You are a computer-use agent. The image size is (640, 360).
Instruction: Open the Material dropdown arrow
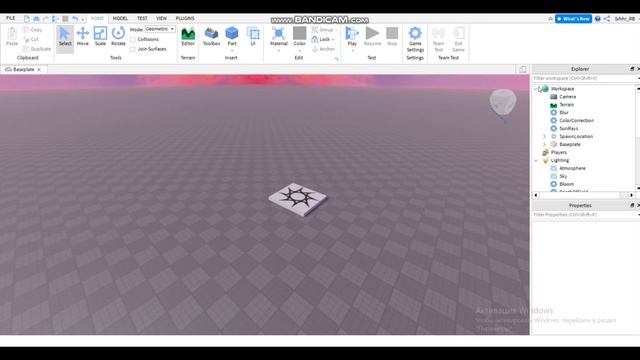pyautogui.click(x=279, y=51)
